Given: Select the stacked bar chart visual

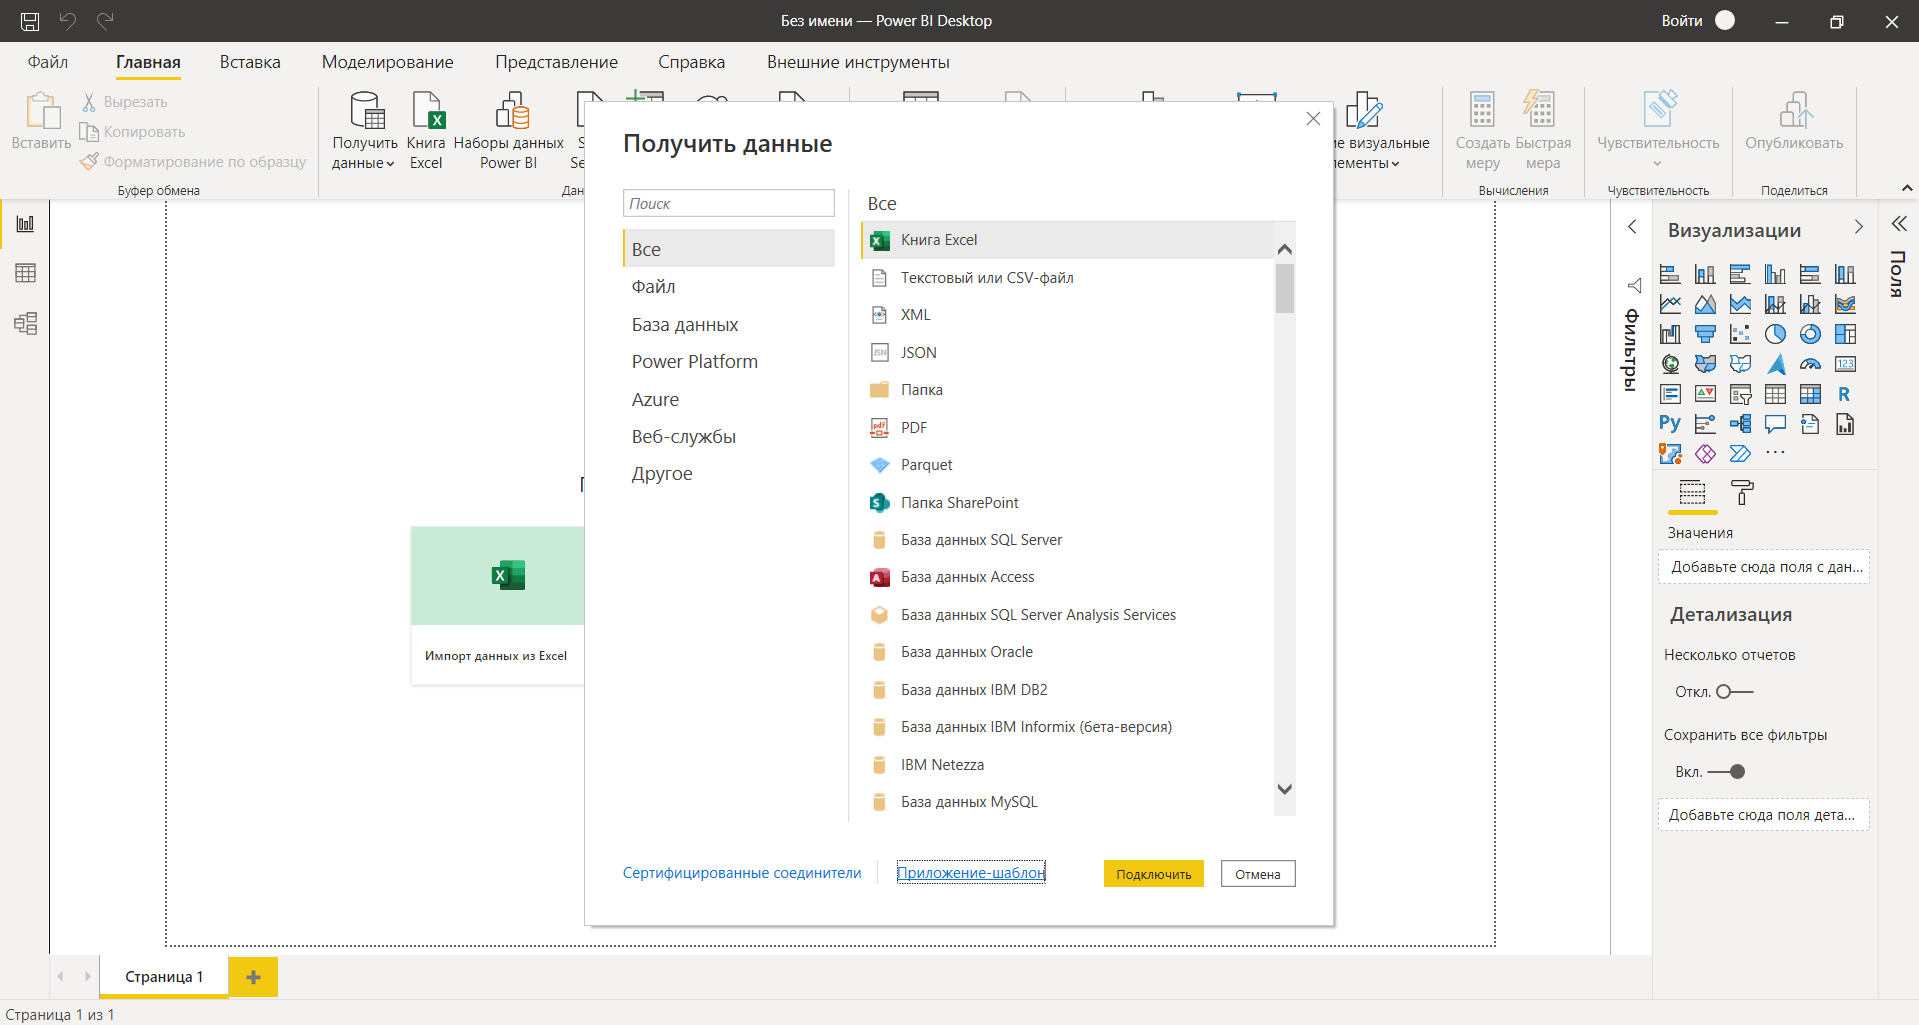Looking at the screenshot, I should click(x=1670, y=274).
